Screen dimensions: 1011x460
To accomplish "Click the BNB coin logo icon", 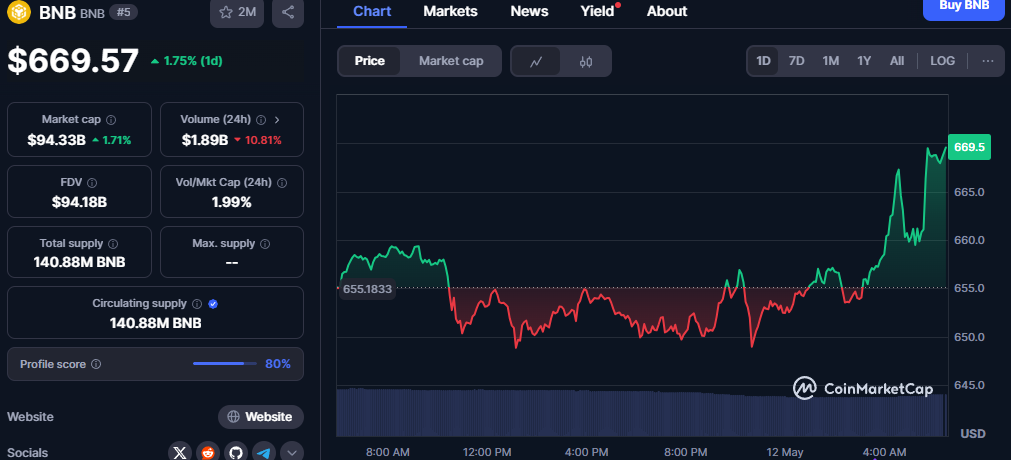I will click(x=19, y=12).
